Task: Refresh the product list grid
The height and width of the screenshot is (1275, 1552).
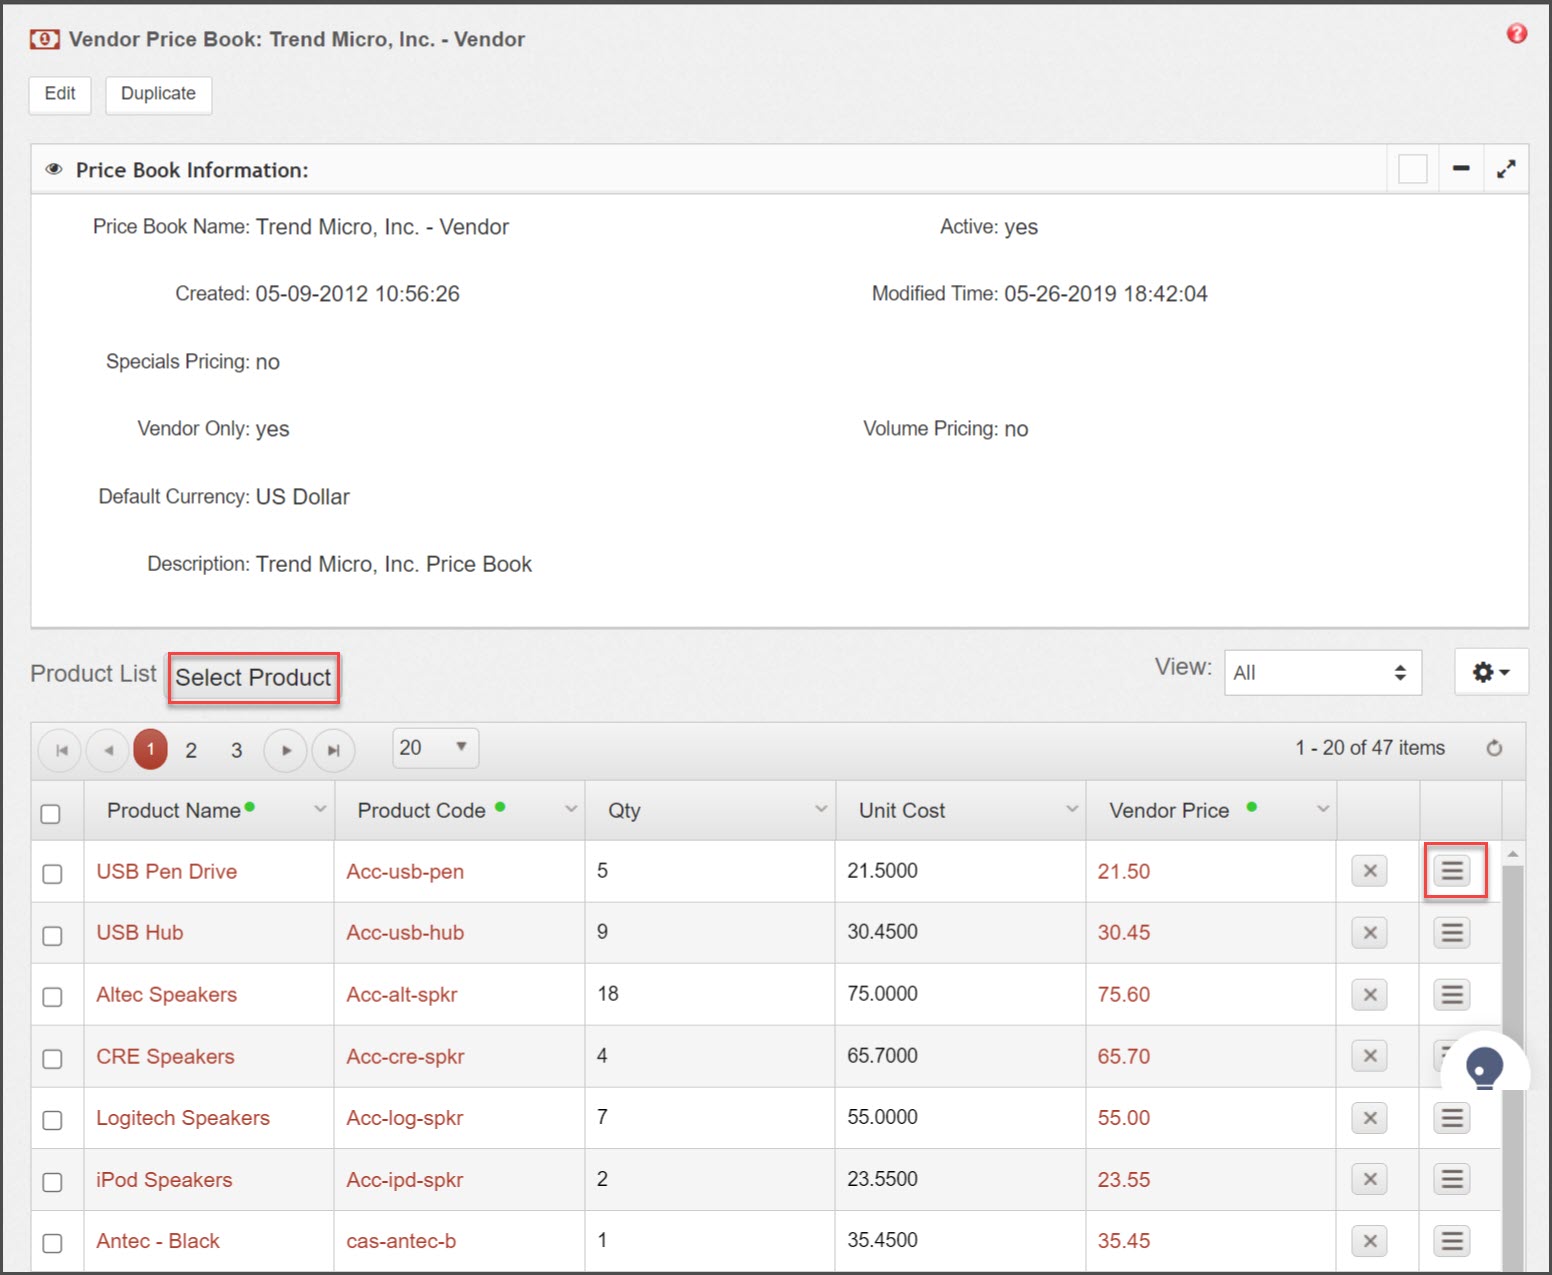Action: (x=1494, y=748)
